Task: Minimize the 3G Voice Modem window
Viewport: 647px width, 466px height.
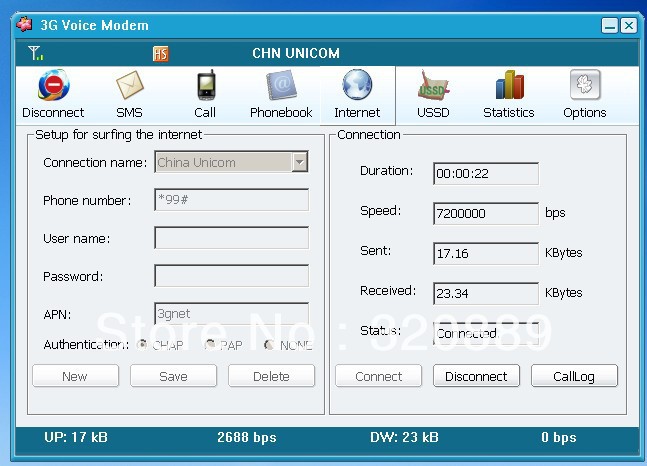Action: 610,26
